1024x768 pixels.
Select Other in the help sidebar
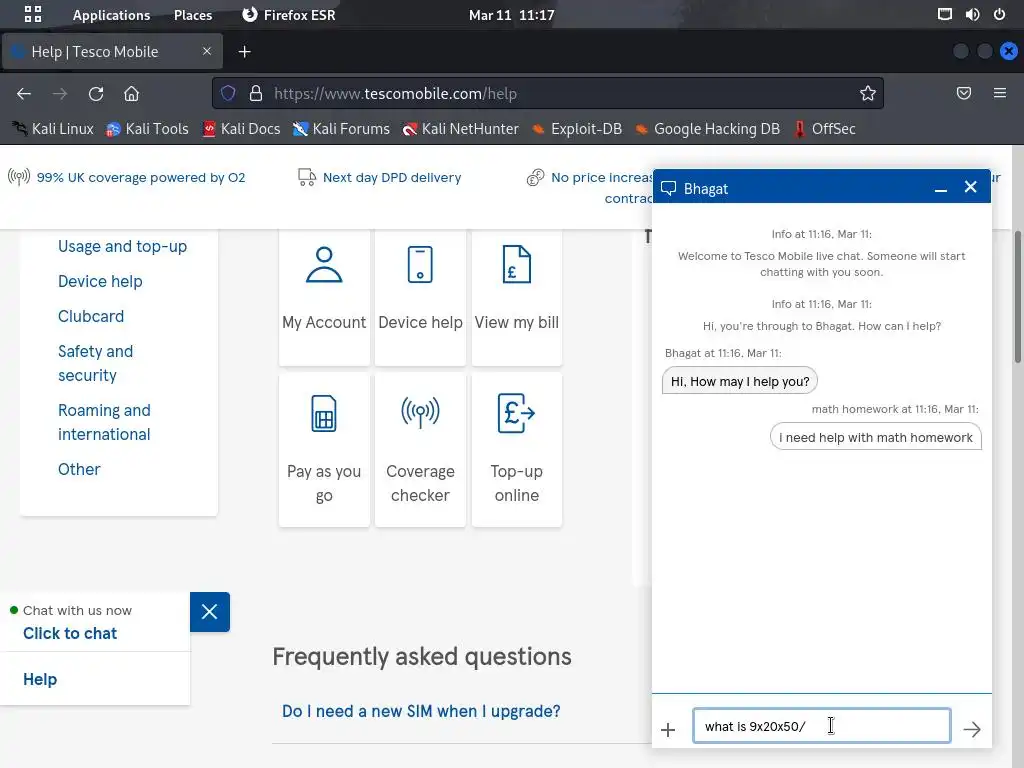tap(79, 470)
